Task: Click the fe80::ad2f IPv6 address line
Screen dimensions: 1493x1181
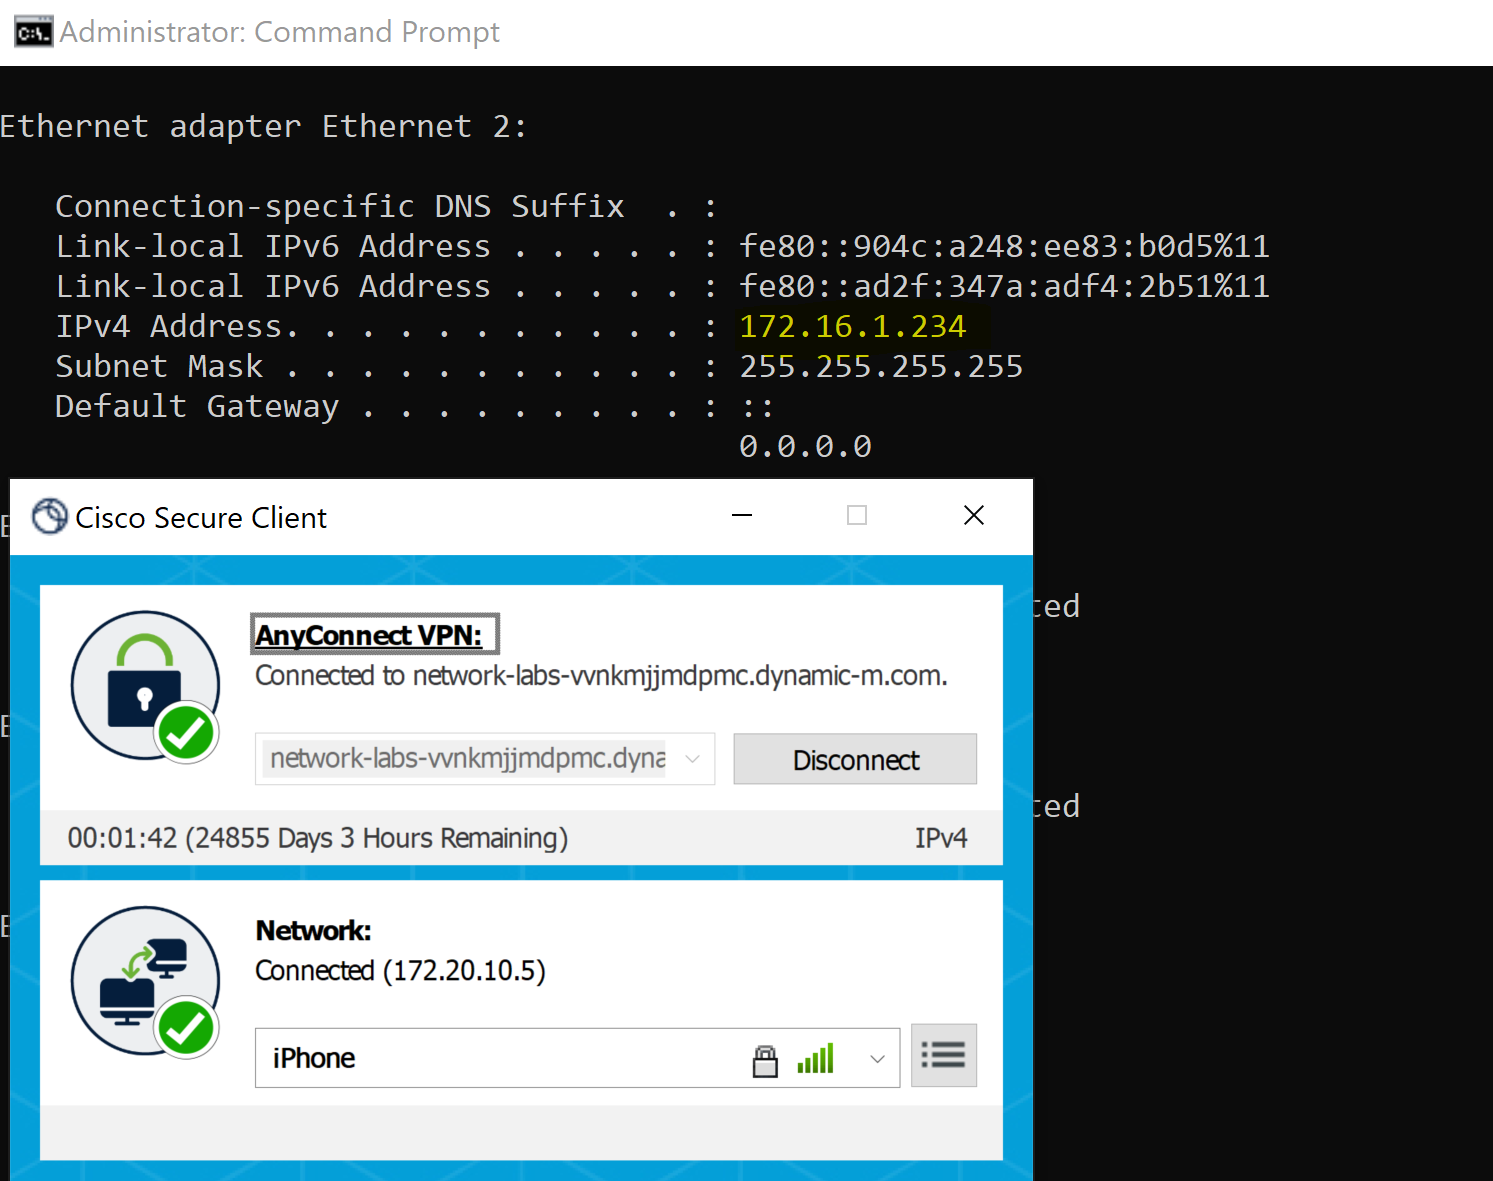Action: click(1004, 287)
